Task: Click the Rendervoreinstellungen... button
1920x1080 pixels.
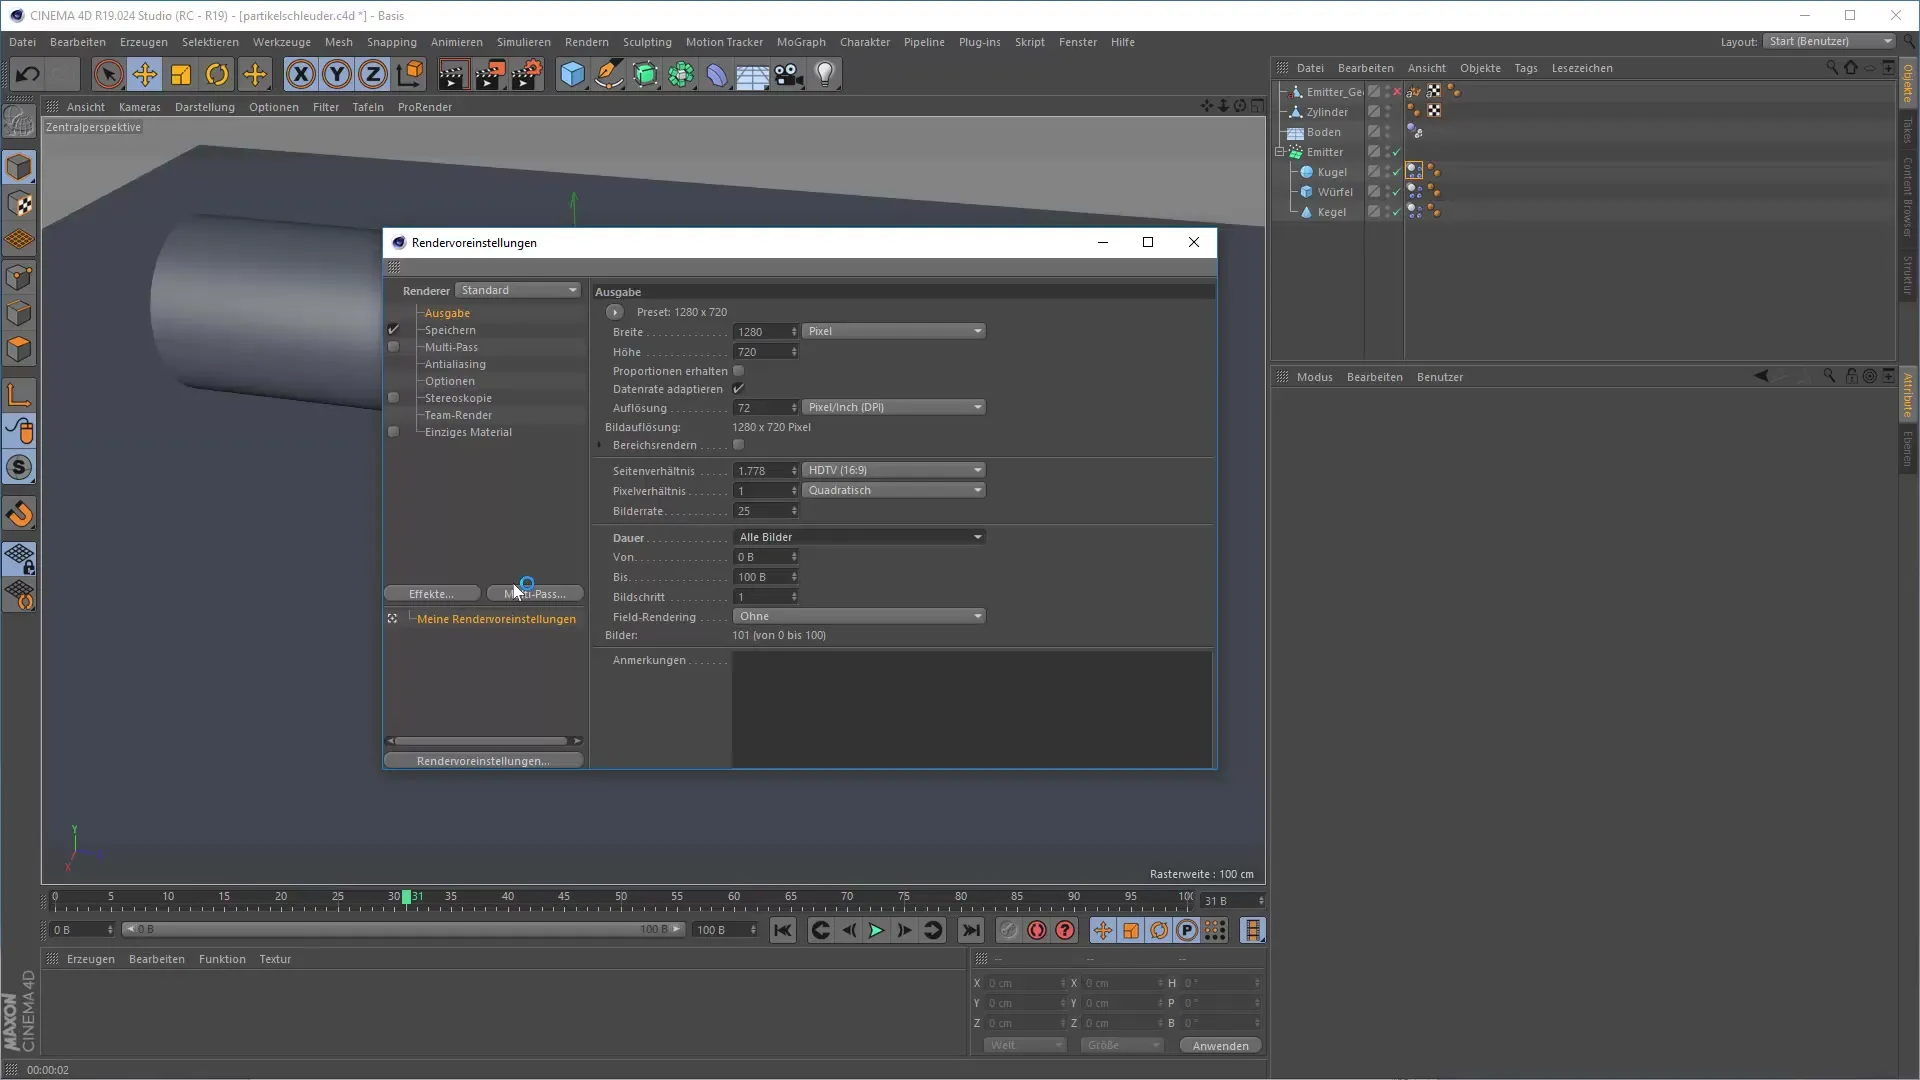Action: [x=483, y=761]
